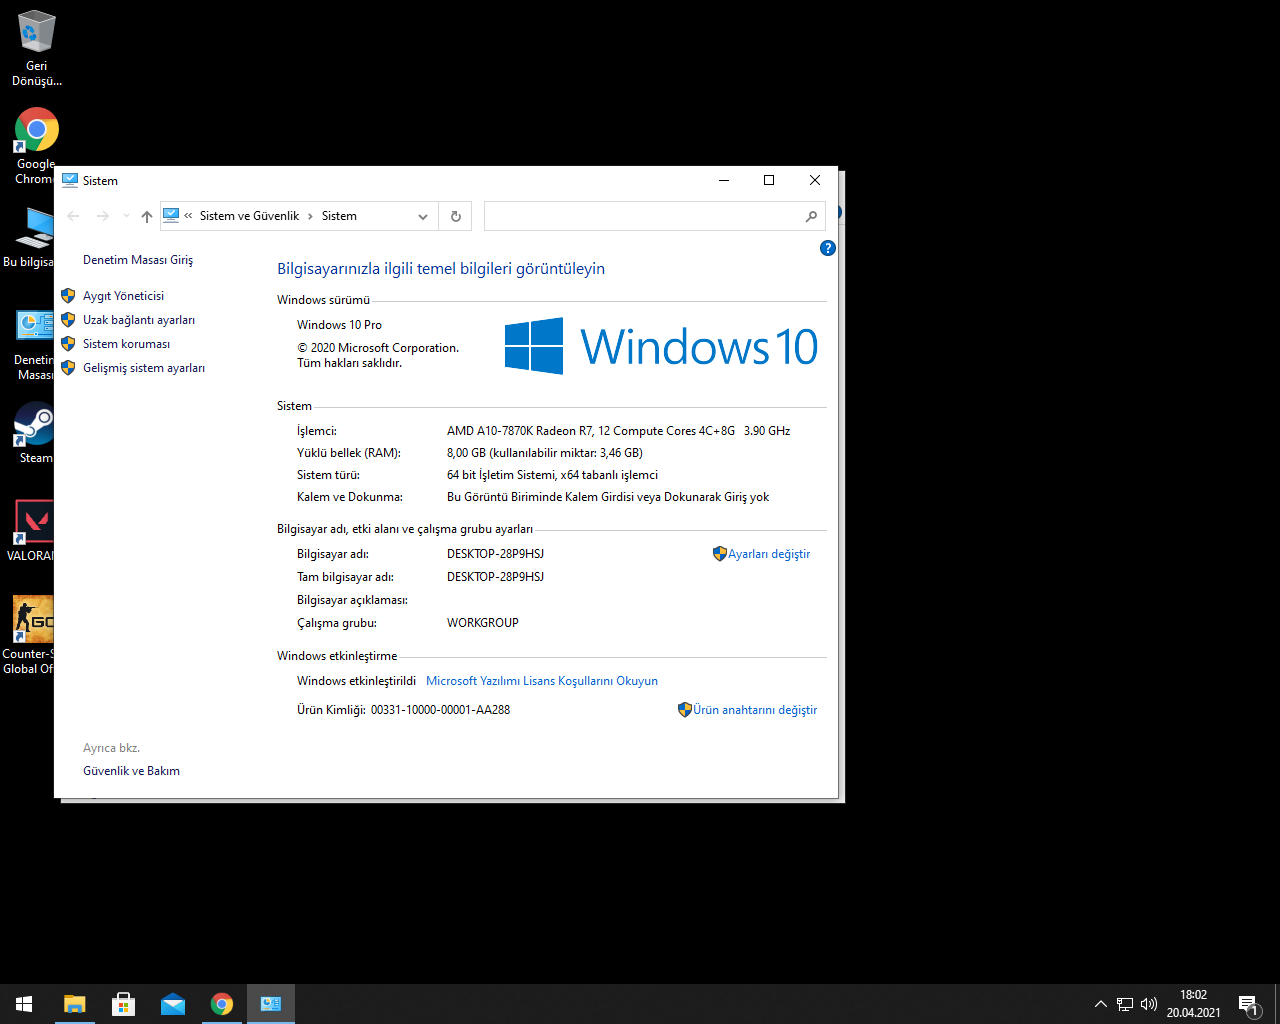Click the Sistem breadcrumb item
Viewport: 1280px width, 1024px height.
coord(339,216)
